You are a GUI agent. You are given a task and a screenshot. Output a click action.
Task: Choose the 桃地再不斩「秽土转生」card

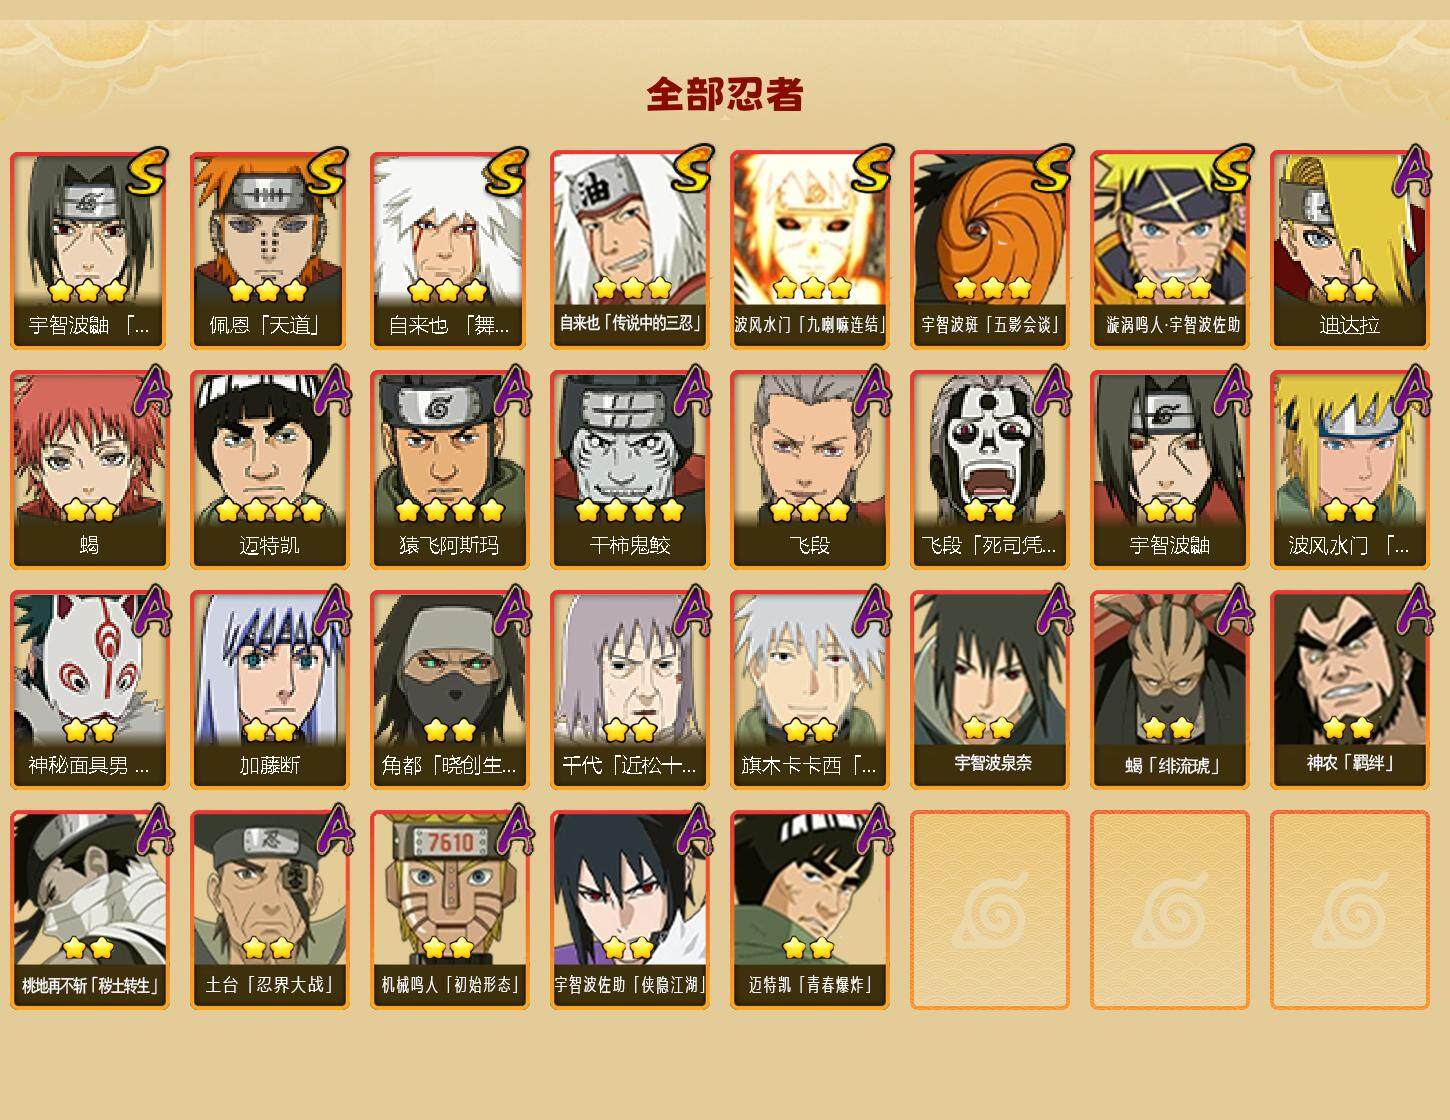(x=89, y=910)
